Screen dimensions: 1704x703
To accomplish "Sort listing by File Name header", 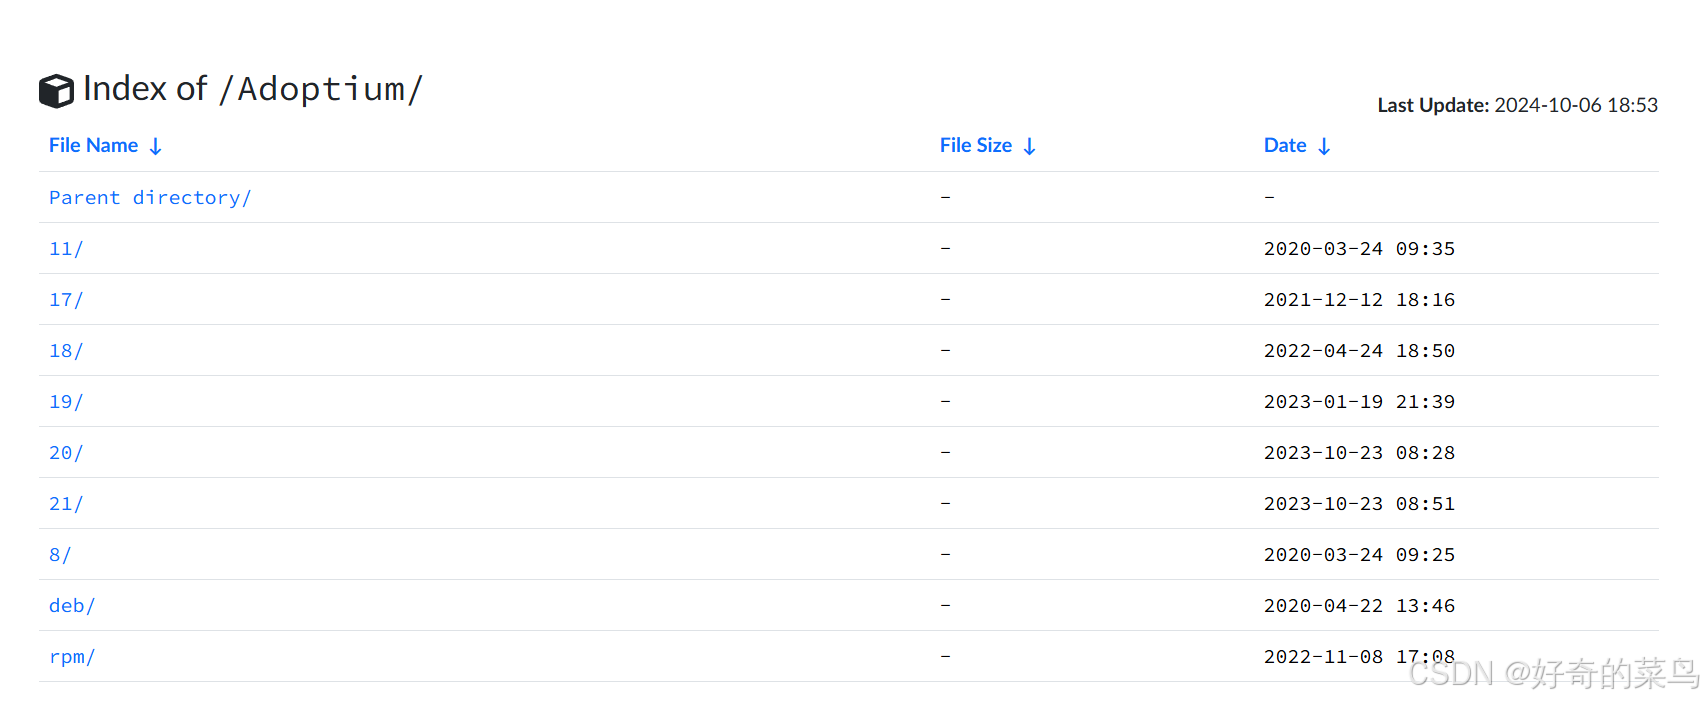I will pyautogui.click(x=94, y=145).
